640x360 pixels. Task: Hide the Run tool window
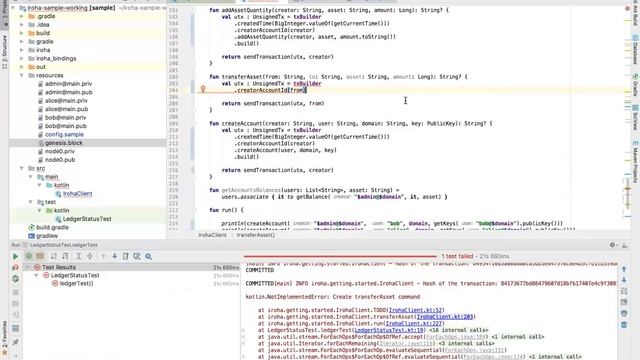[624, 245]
